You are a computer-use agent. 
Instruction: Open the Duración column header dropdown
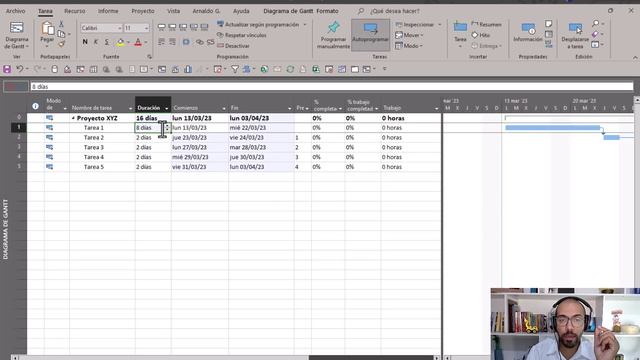click(167, 108)
